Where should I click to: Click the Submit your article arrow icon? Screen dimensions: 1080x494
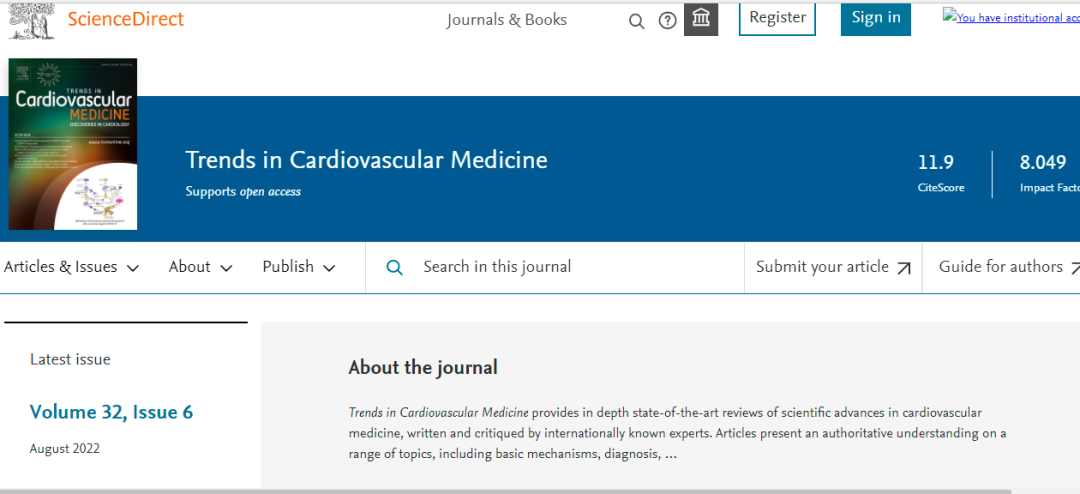(904, 268)
